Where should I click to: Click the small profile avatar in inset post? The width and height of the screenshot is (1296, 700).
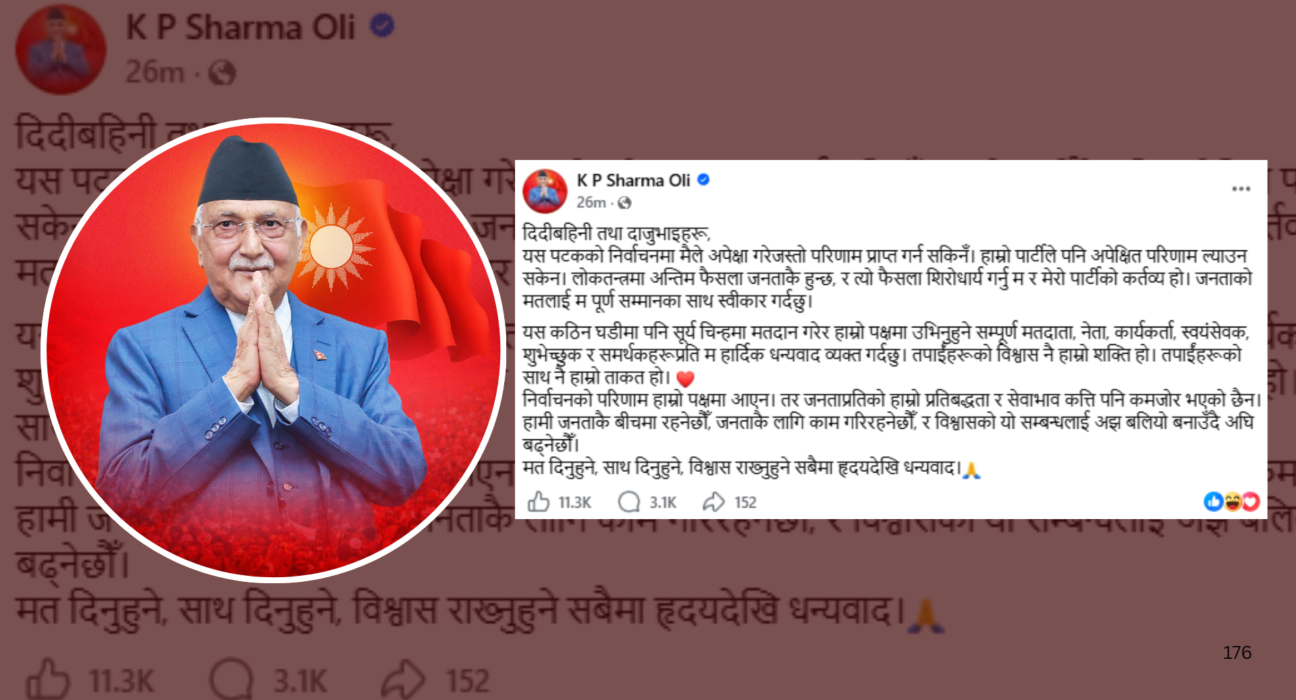point(545,190)
